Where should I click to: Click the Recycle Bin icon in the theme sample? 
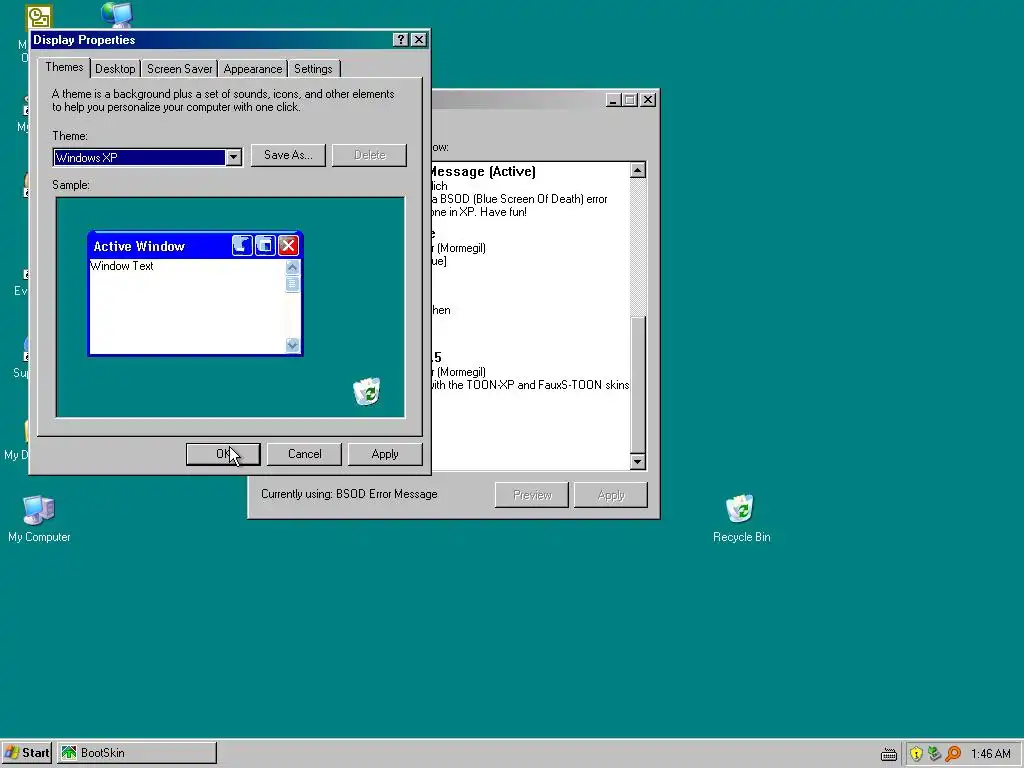click(x=366, y=391)
